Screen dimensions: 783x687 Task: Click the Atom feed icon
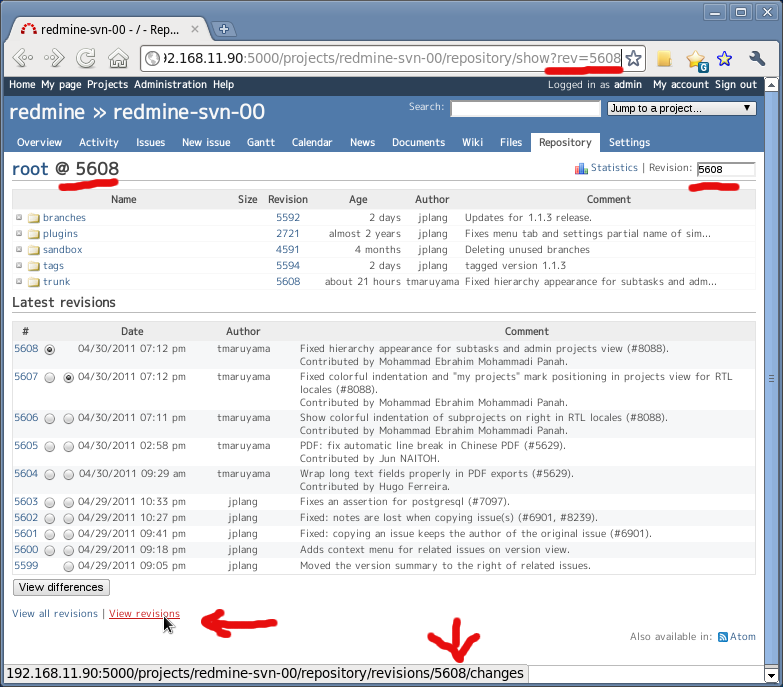coord(723,637)
